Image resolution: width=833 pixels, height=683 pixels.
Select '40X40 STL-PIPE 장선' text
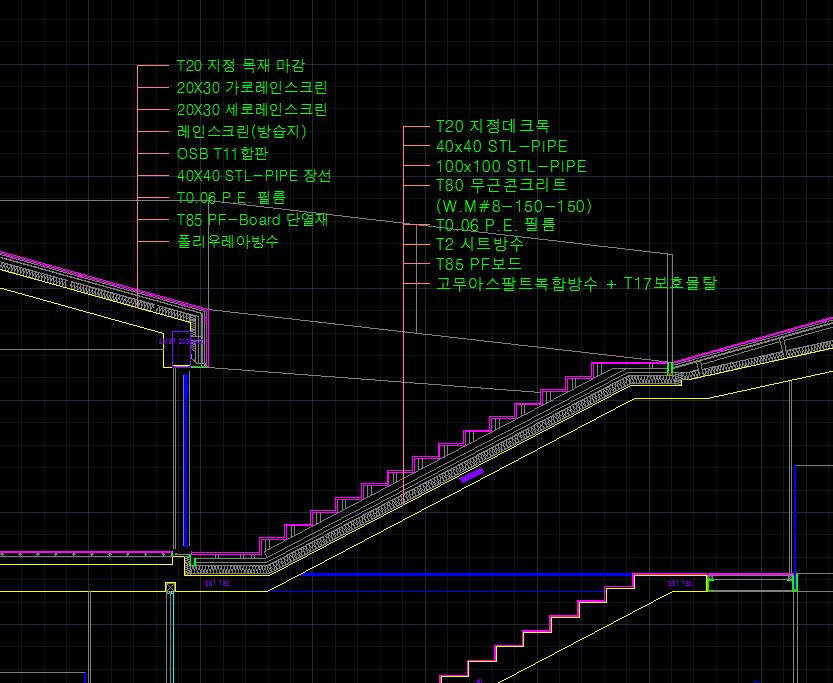(x=253, y=176)
